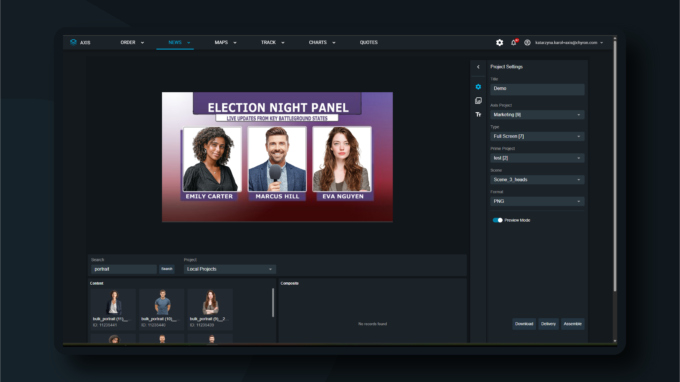Open the image layers sidebar icon

point(478,101)
